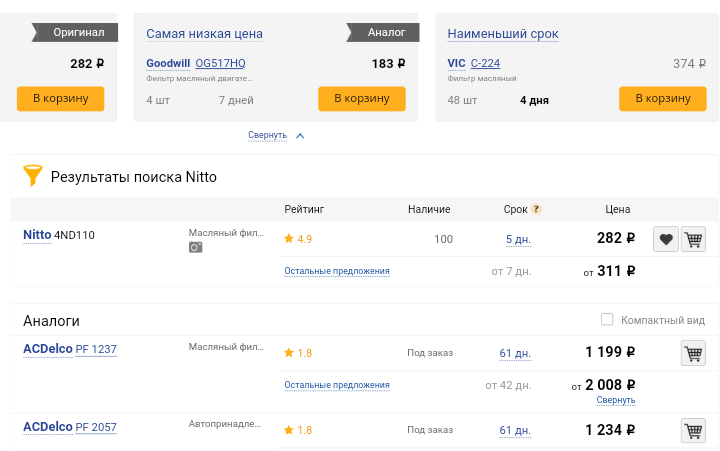Screen dimensions: 720x451
Task: Click the yellow funnel filter icon
Action: pyautogui.click(x=33, y=175)
